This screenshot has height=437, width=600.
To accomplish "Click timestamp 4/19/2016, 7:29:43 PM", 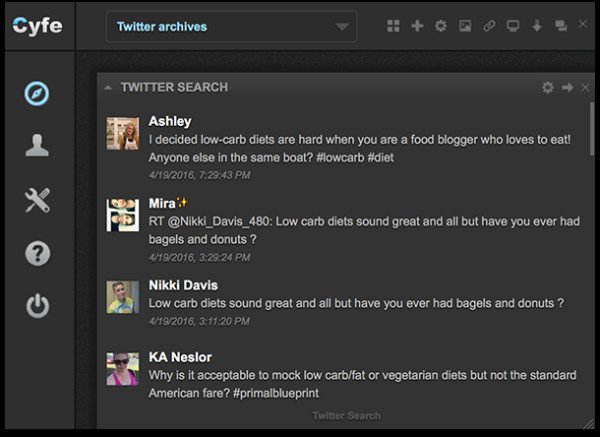I will (200, 175).
